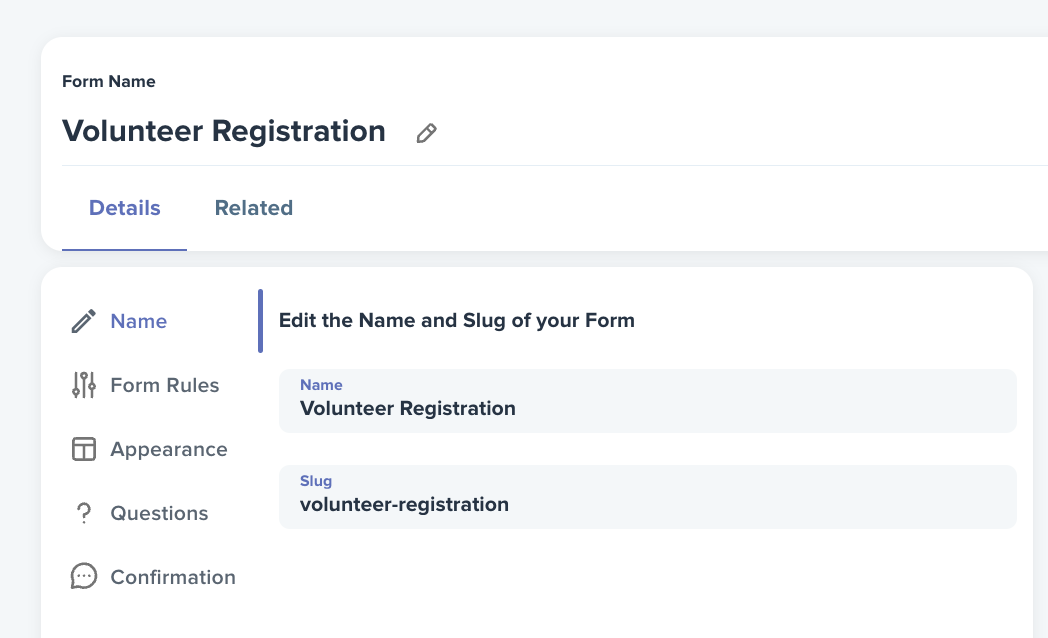Click the Form Name caption text
Image resolution: width=1048 pixels, height=638 pixels.
(109, 82)
